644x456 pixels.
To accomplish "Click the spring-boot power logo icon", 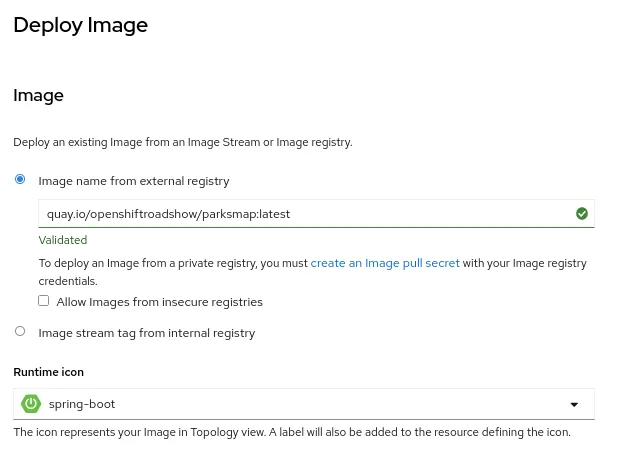I will (31, 404).
